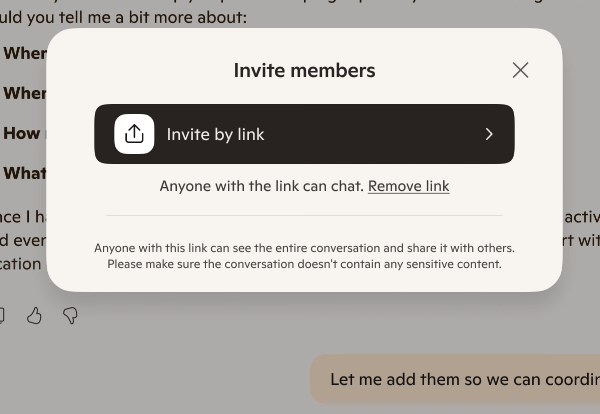Click the bold "What" text behind the dialog
This screenshot has height=414, width=600.
click(x=24, y=173)
